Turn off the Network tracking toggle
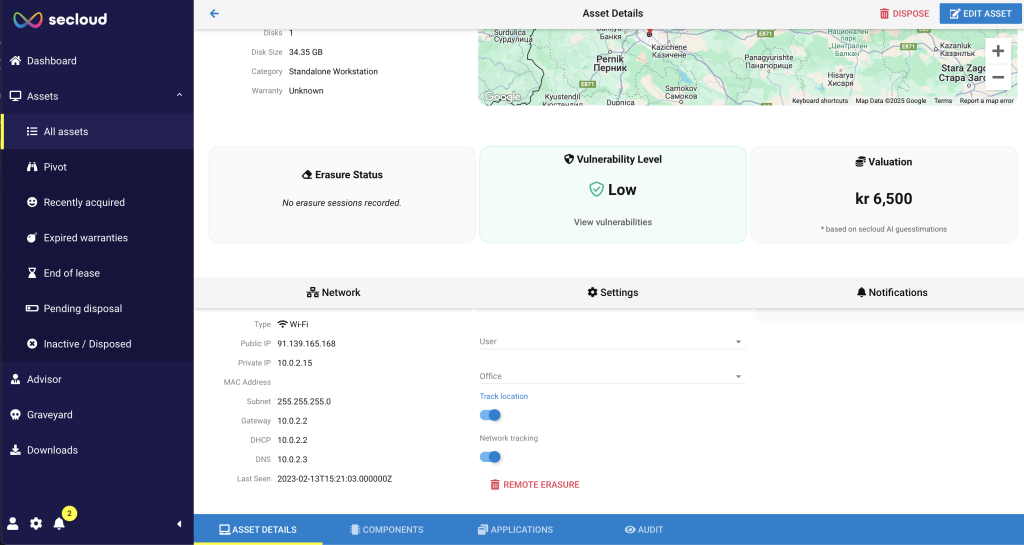Image resolution: width=1024 pixels, height=545 pixels. 490,457
